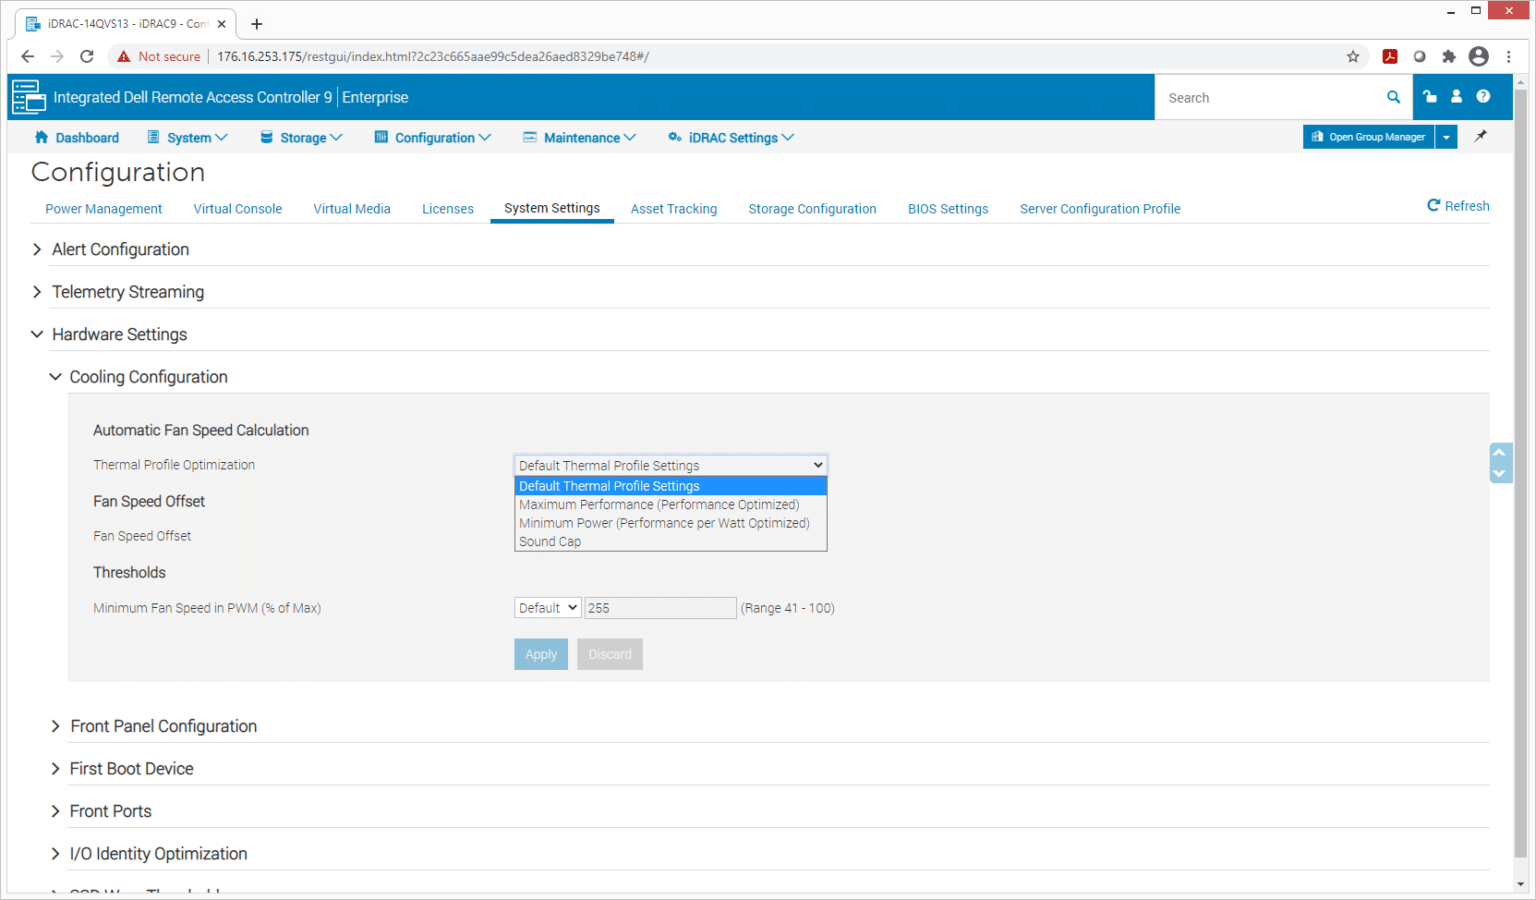
Task: Click the browser extensions puzzle icon
Action: (x=1448, y=56)
